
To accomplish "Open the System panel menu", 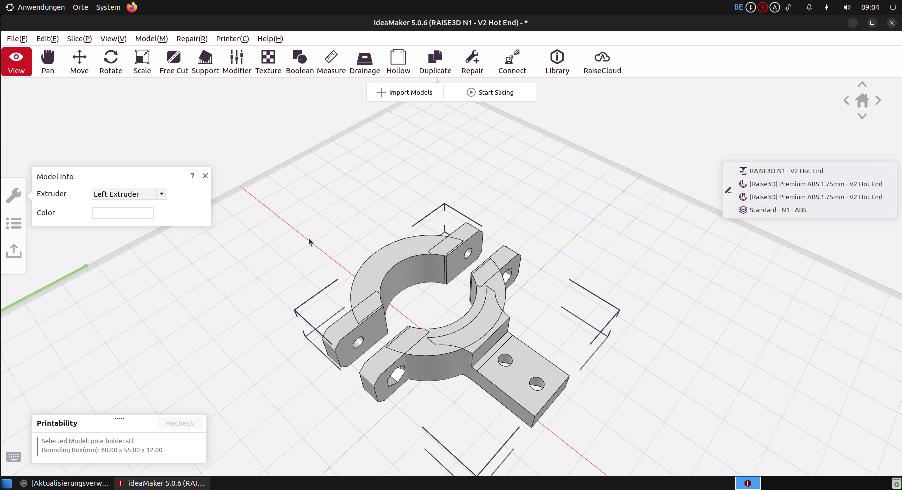I will [108, 7].
